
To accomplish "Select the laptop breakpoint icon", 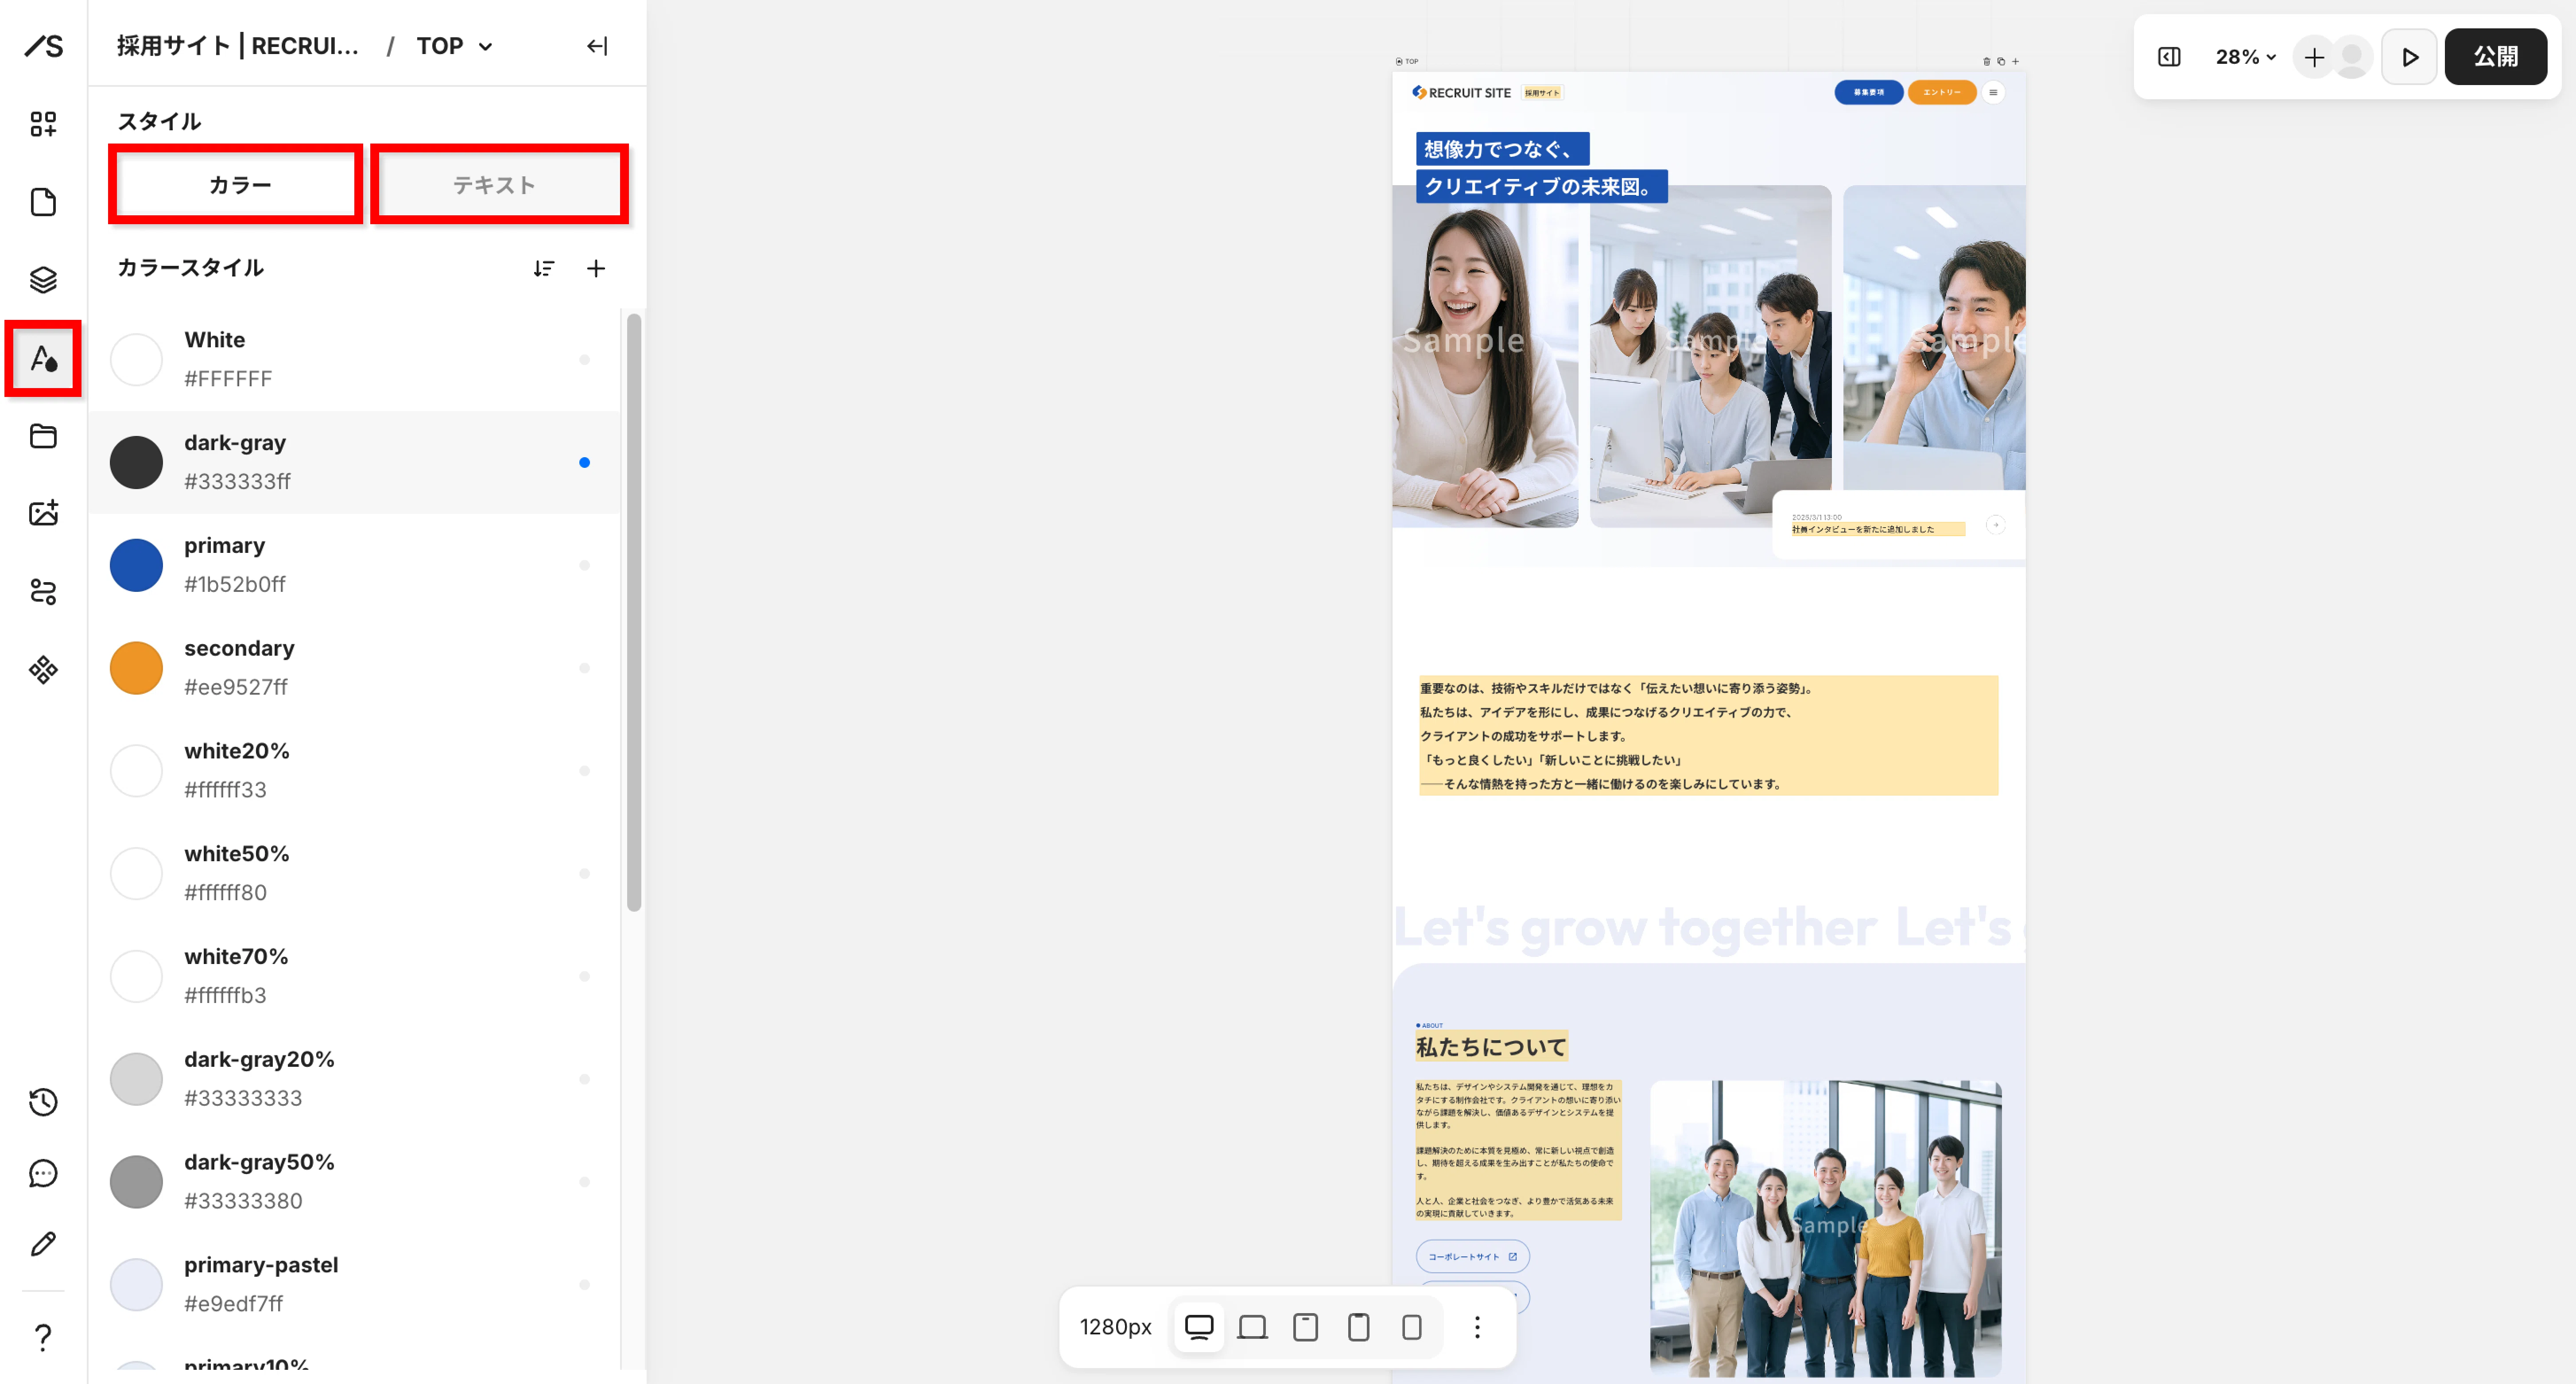I will [x=1252, y=1327].
